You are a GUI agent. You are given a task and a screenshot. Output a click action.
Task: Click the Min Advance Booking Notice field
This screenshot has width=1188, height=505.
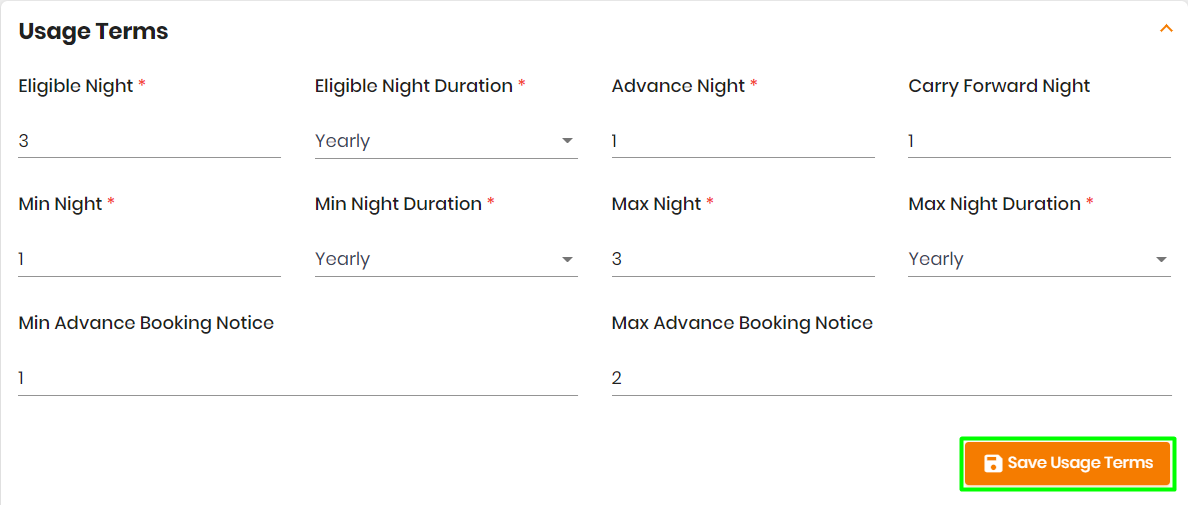[x=298, y=379]
